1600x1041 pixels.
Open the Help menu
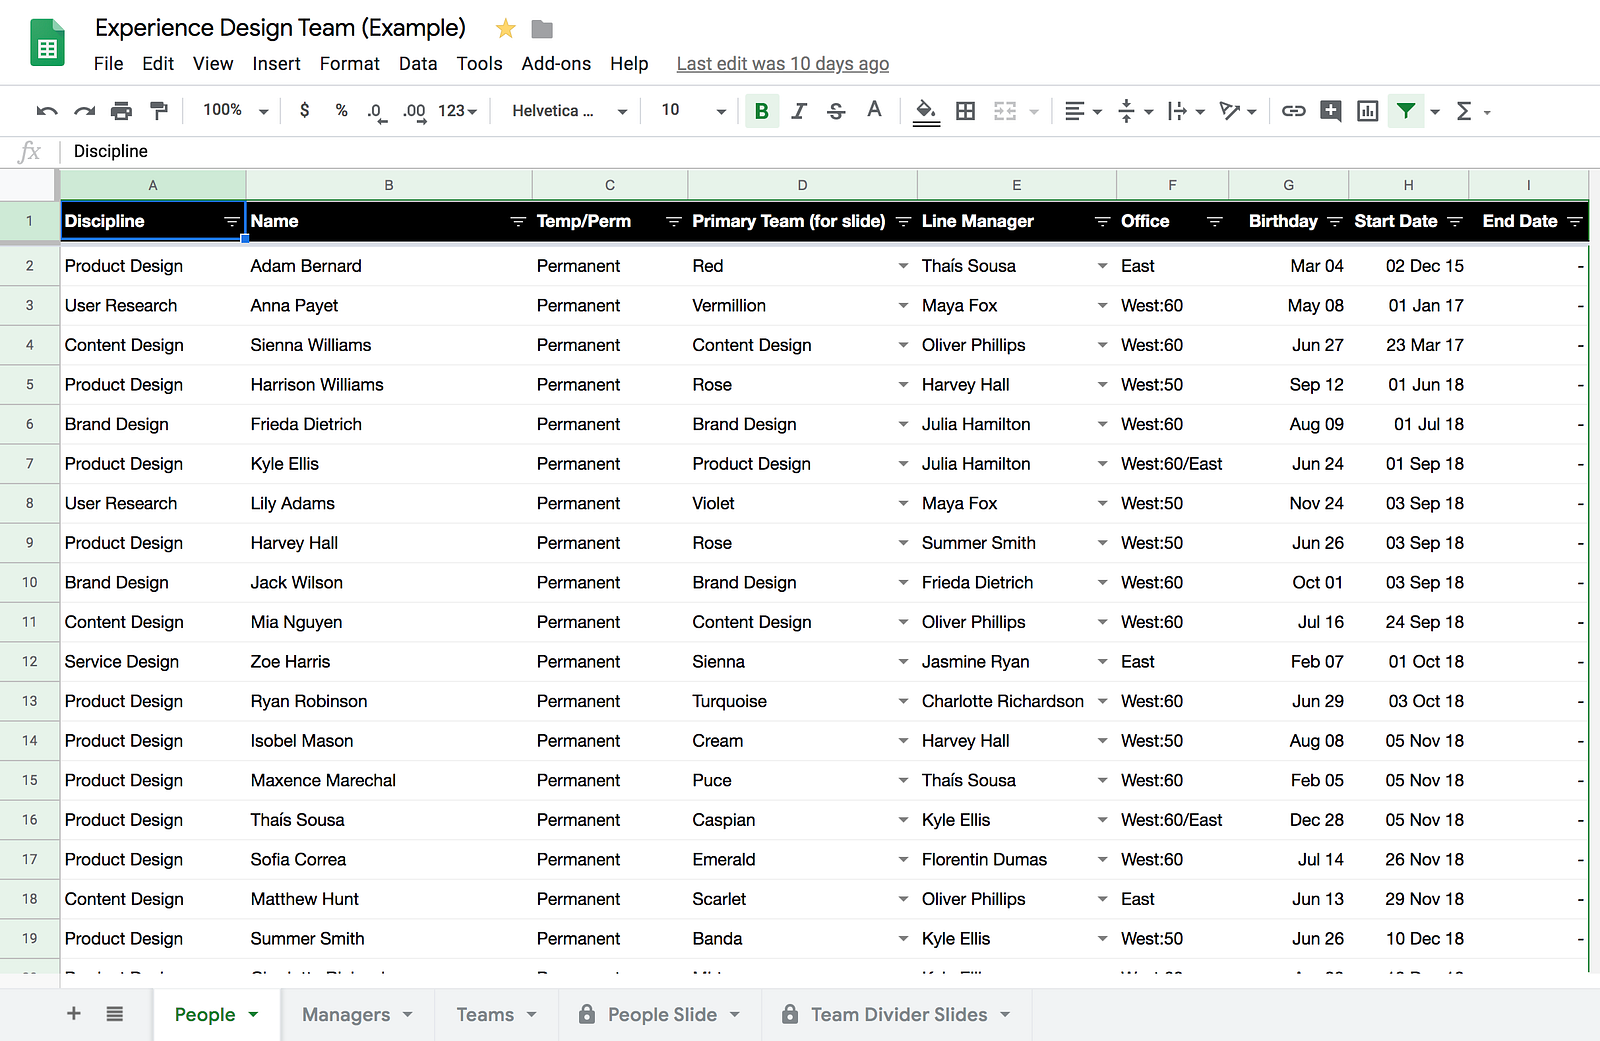pyautogui.click(x=629, y=64)
